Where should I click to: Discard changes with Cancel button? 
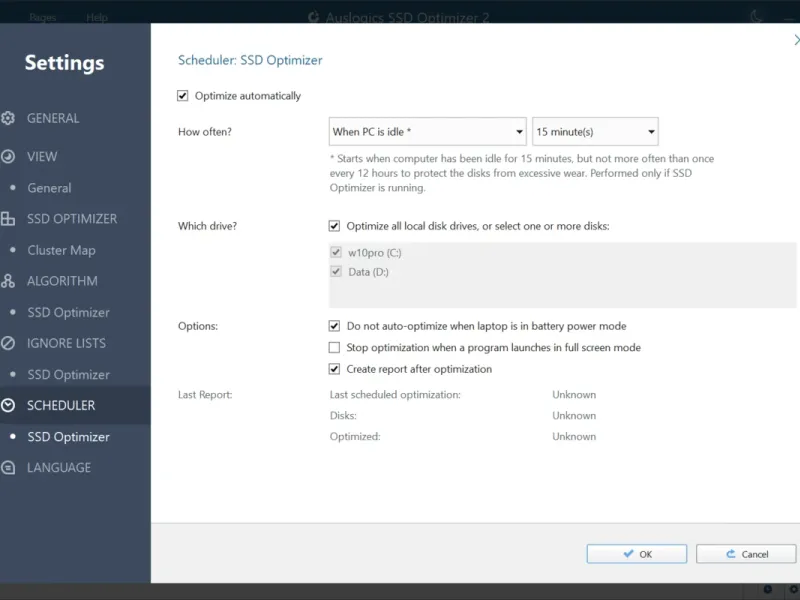pos(746,554)
